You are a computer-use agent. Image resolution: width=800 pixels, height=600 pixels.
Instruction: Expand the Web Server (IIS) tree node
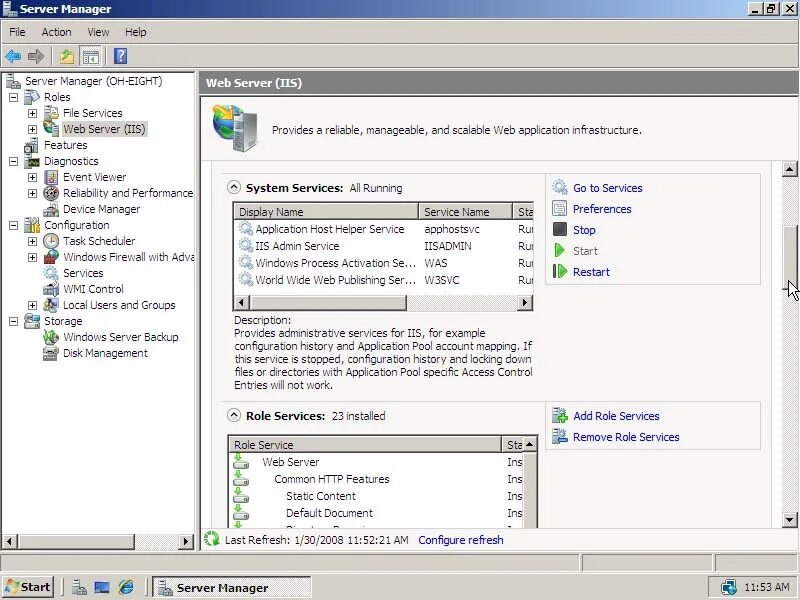tap(33, 129)
